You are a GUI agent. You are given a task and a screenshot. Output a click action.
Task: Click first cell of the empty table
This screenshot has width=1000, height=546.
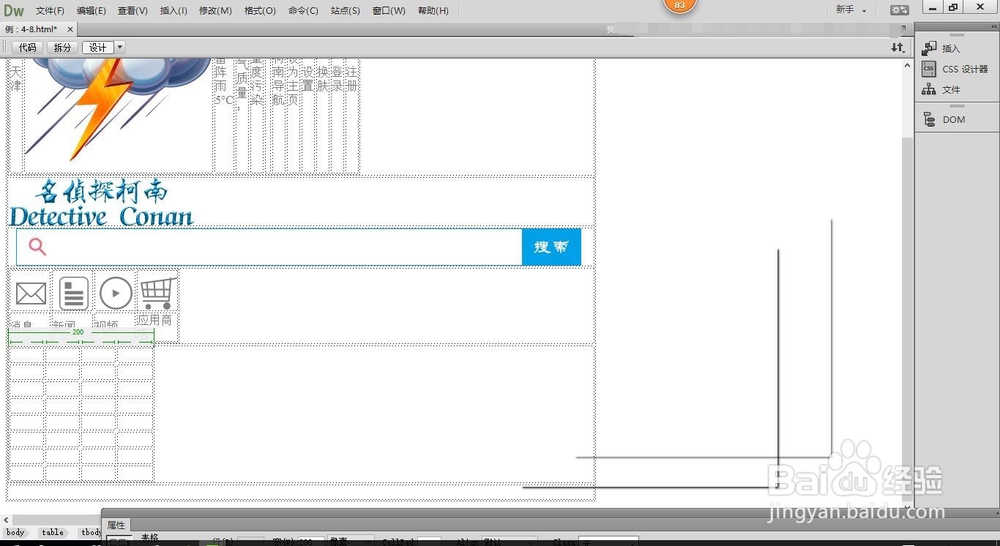[27, 355]
